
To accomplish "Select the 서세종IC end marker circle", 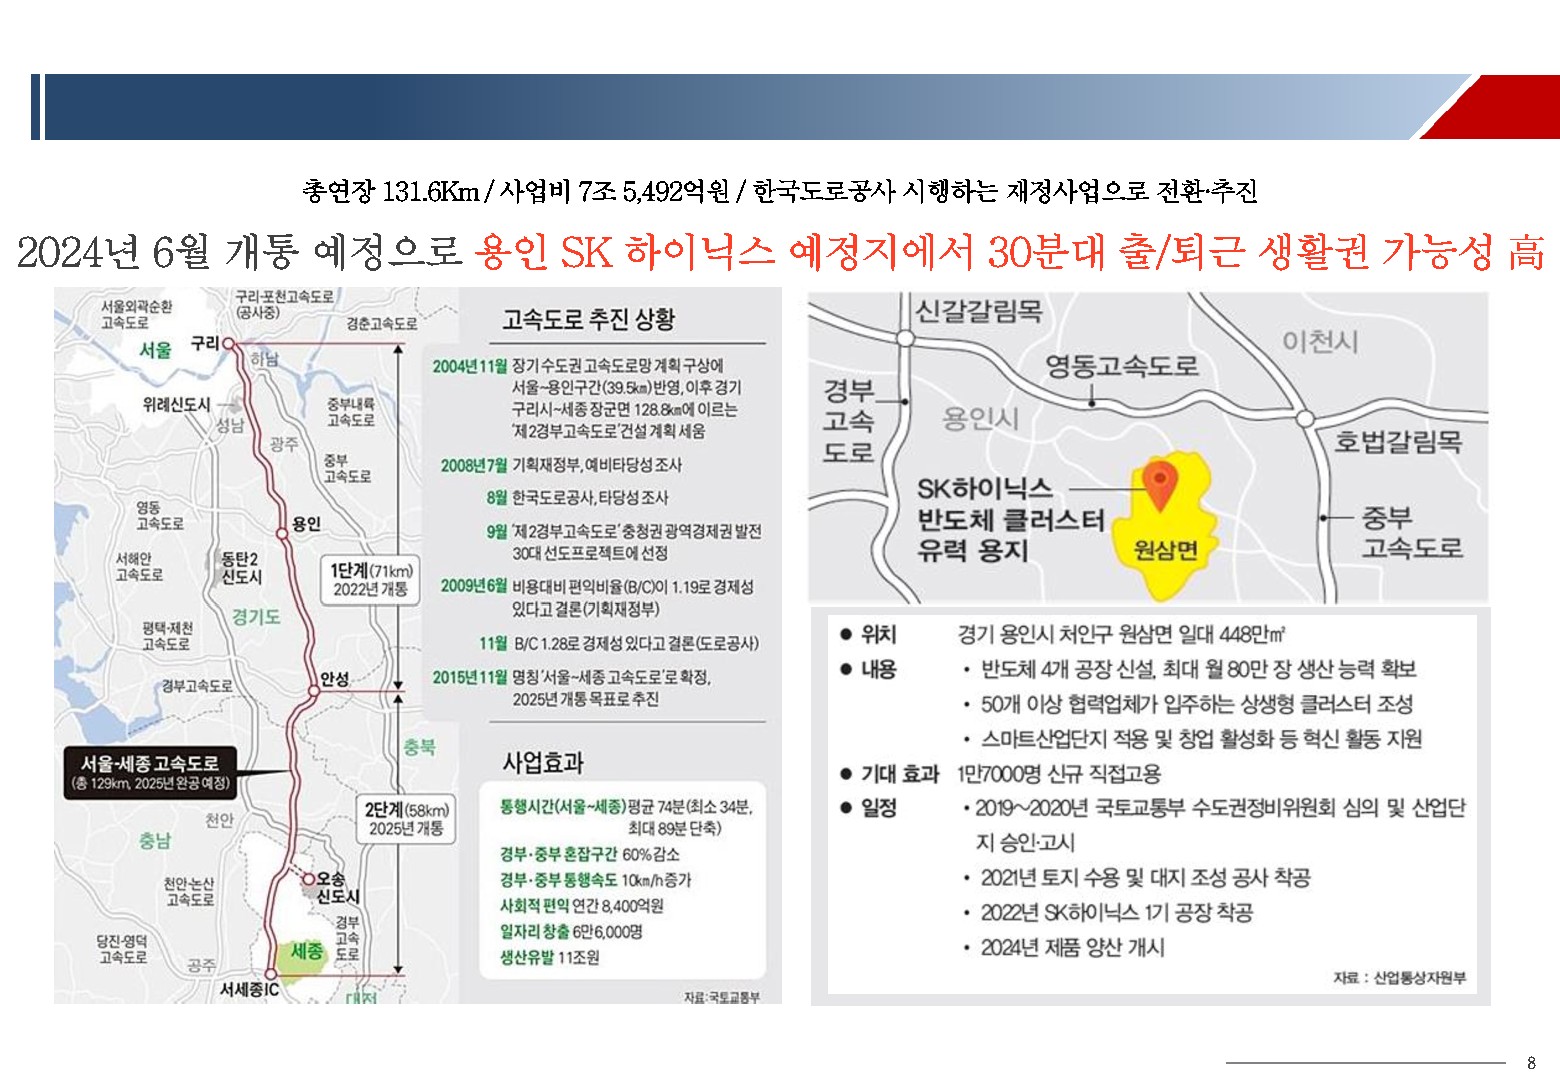I will [x=270, y=974].
